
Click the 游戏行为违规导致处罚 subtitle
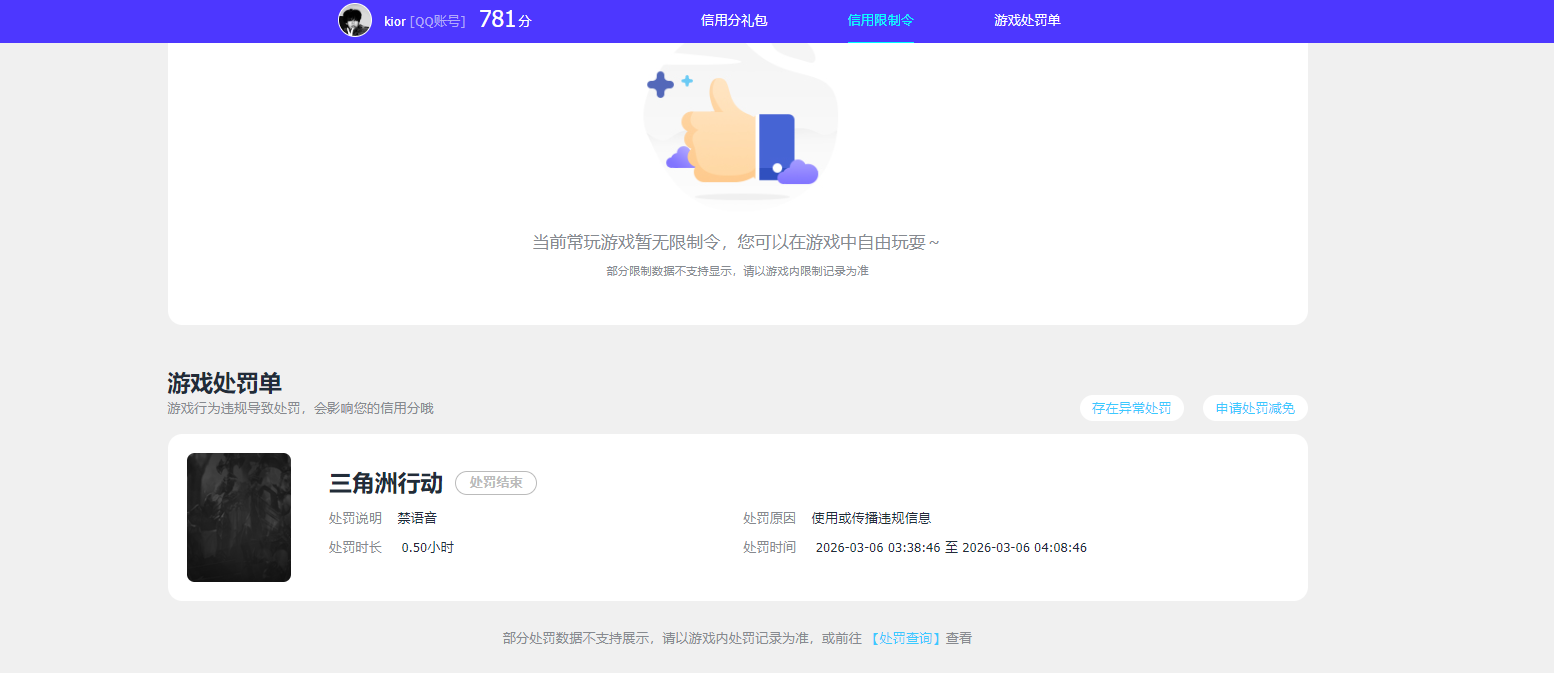pyautogui.click(x=300, y=408)
